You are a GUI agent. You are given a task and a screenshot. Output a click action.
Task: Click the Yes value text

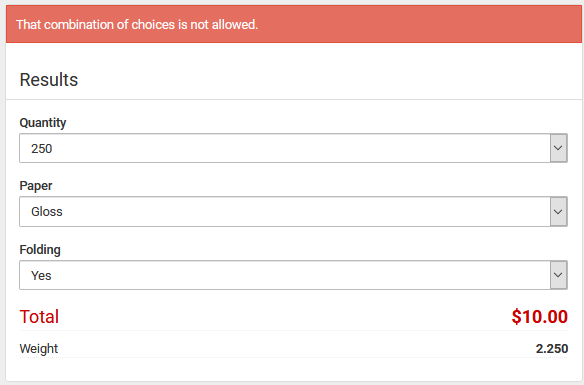click(41, 276)
